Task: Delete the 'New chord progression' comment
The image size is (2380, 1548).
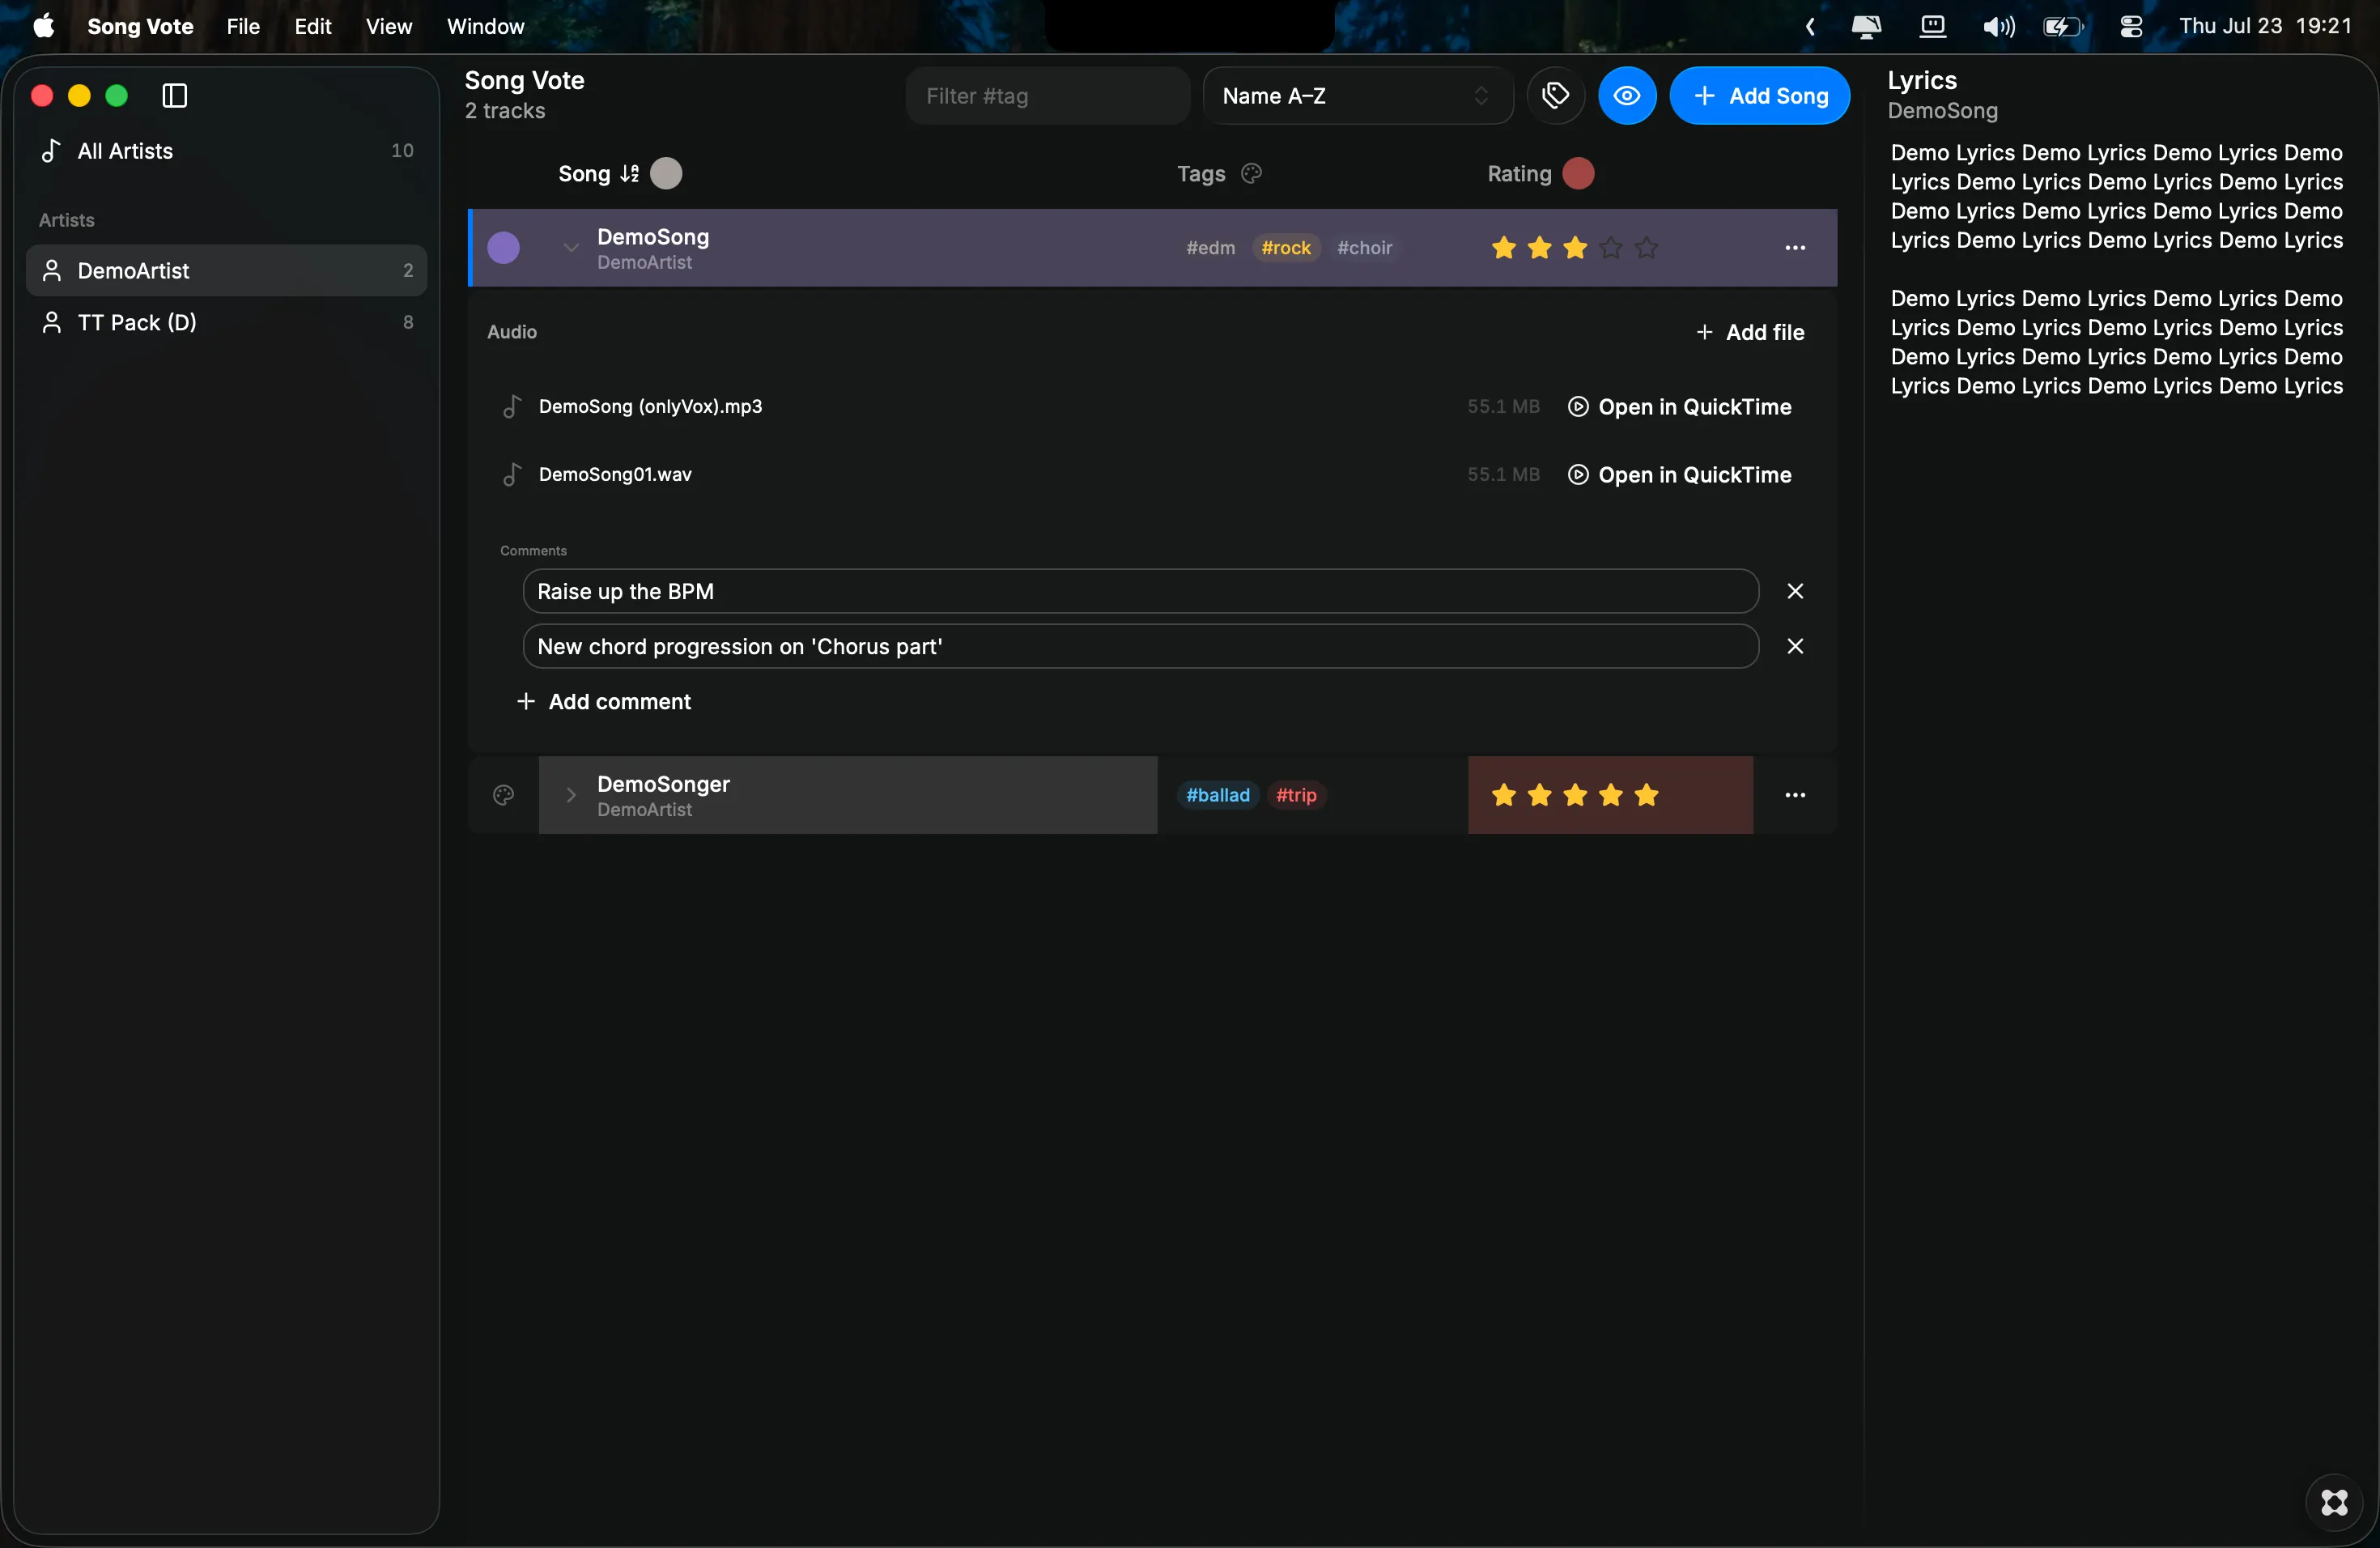Action: [1795, 647]
